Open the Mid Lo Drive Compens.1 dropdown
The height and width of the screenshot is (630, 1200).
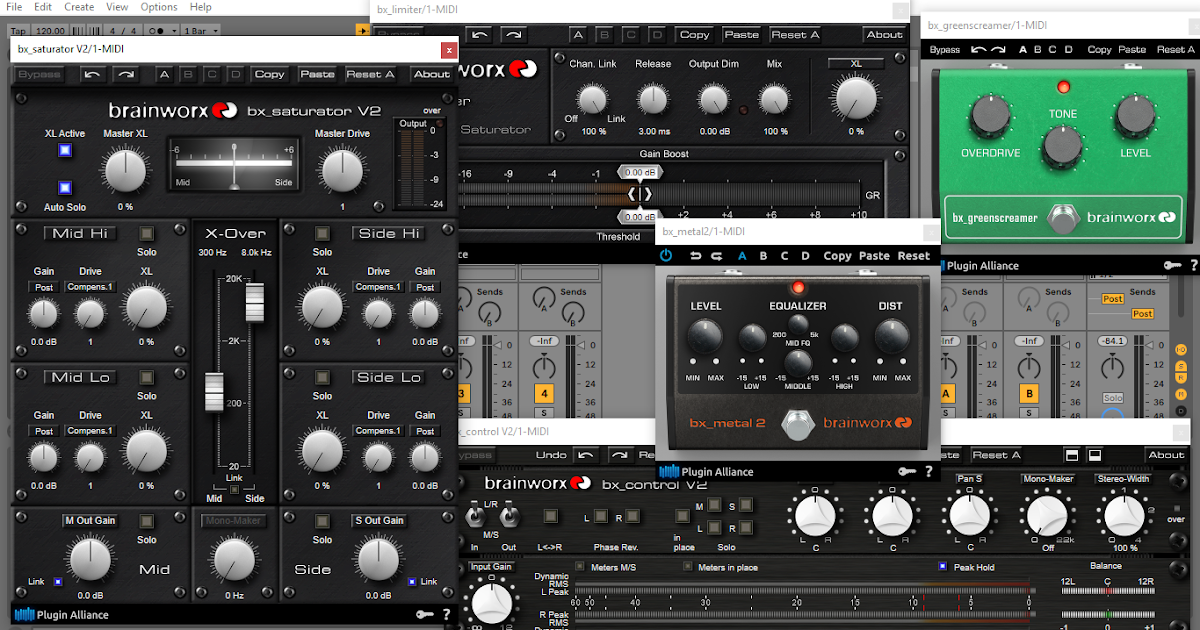tap(91, 431)
